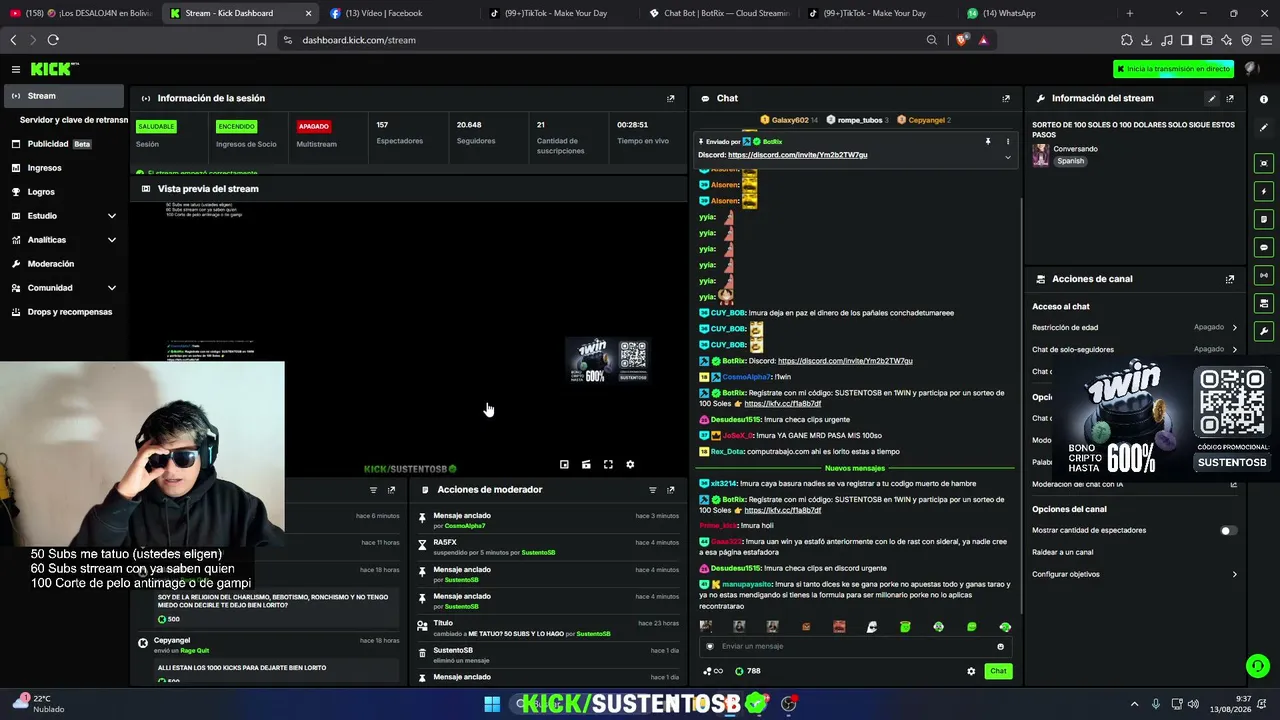Open the stream preview settings gear
The height and width of the screenshot is (720, 1280).
630,464
